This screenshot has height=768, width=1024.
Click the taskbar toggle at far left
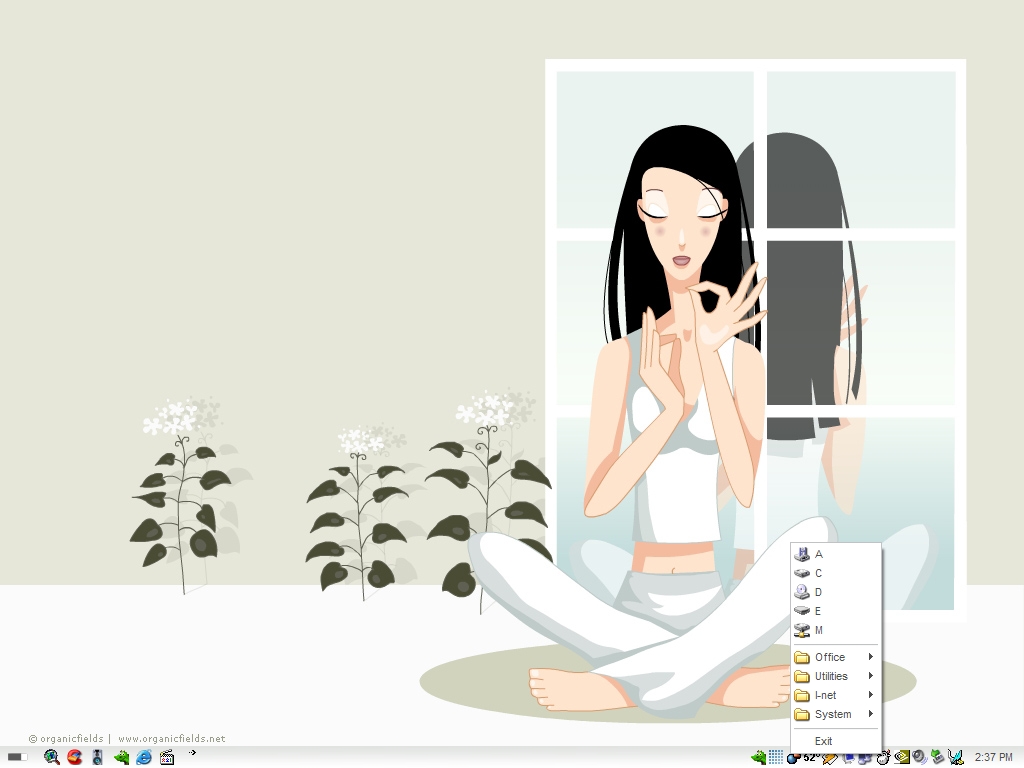18,757
